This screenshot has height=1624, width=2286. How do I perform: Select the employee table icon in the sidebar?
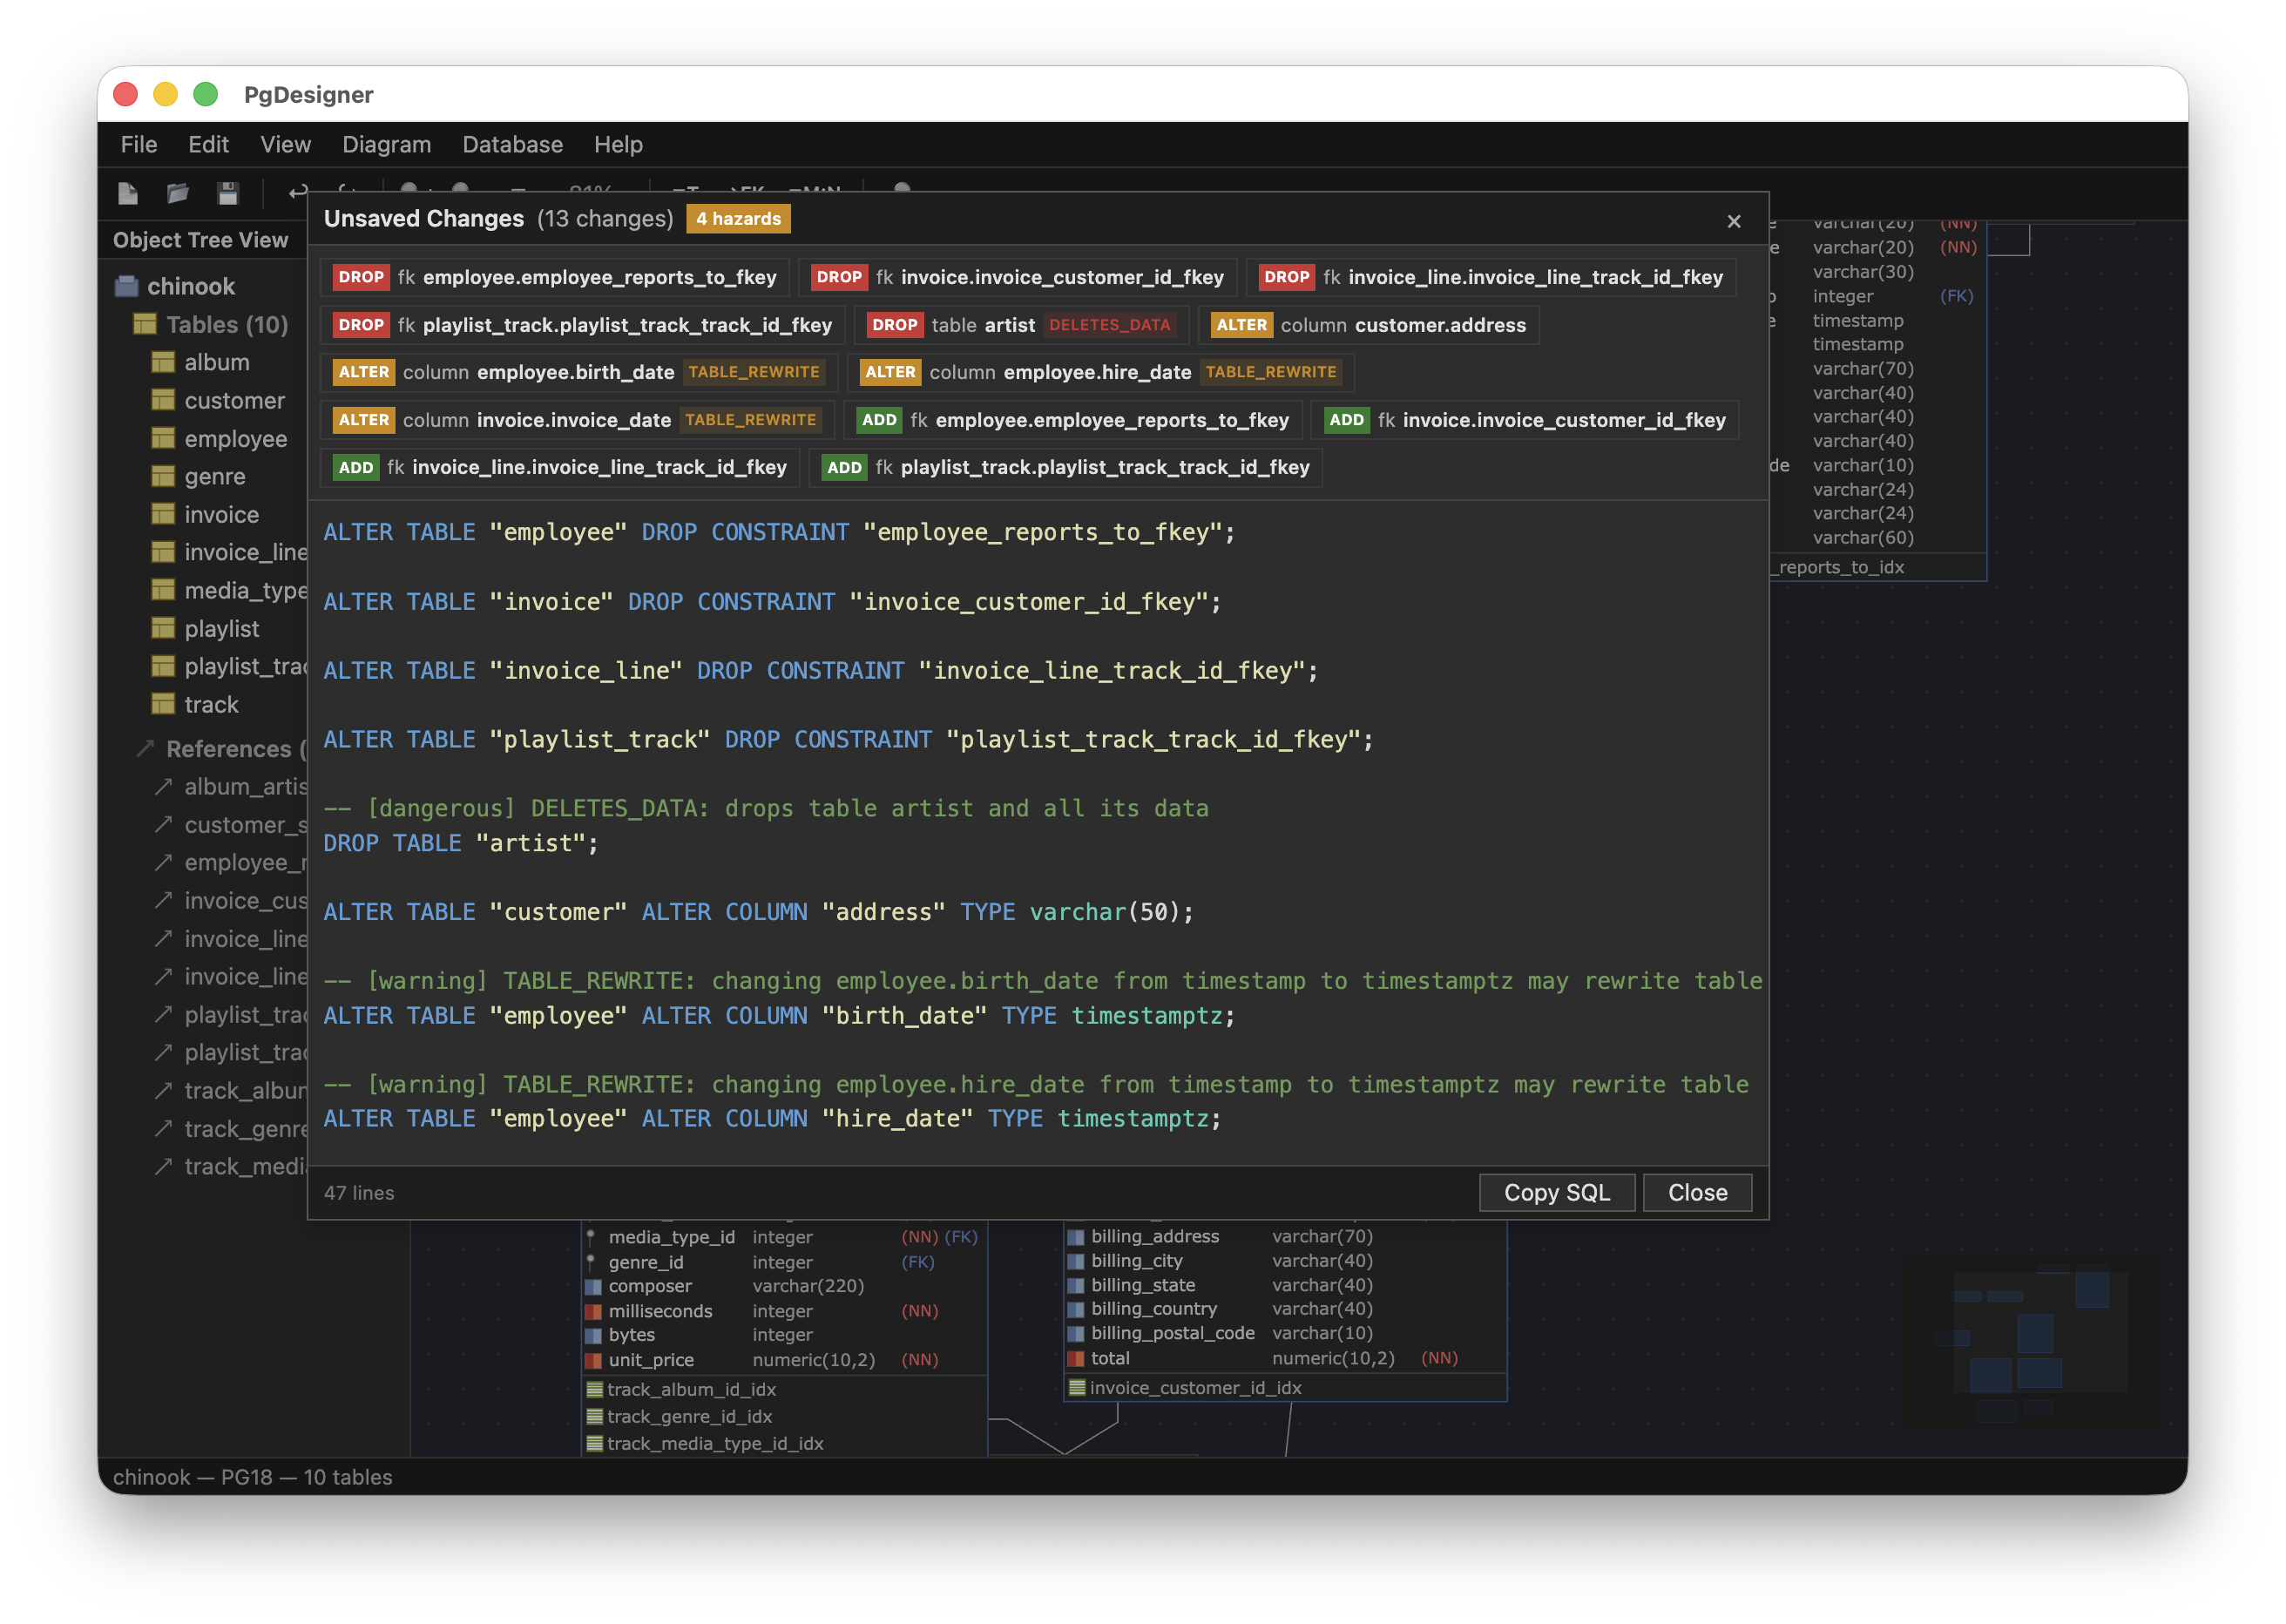[163, 438]
